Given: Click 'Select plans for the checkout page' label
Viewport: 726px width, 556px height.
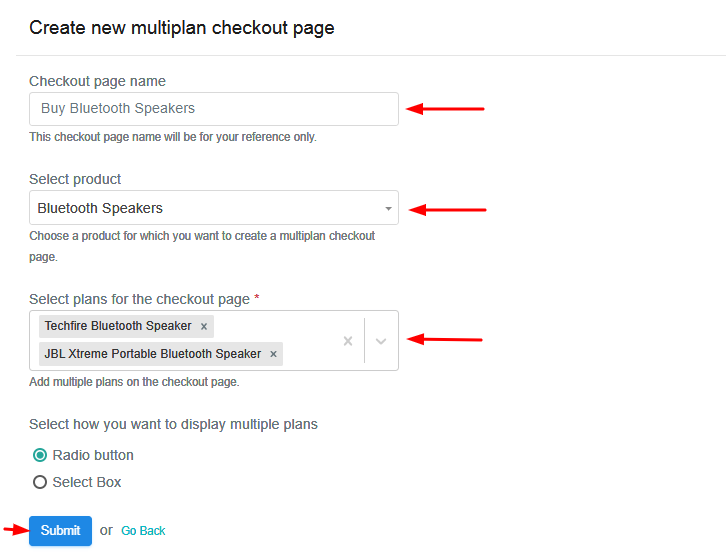Looking at the screenshot, I should pos(139,299).
